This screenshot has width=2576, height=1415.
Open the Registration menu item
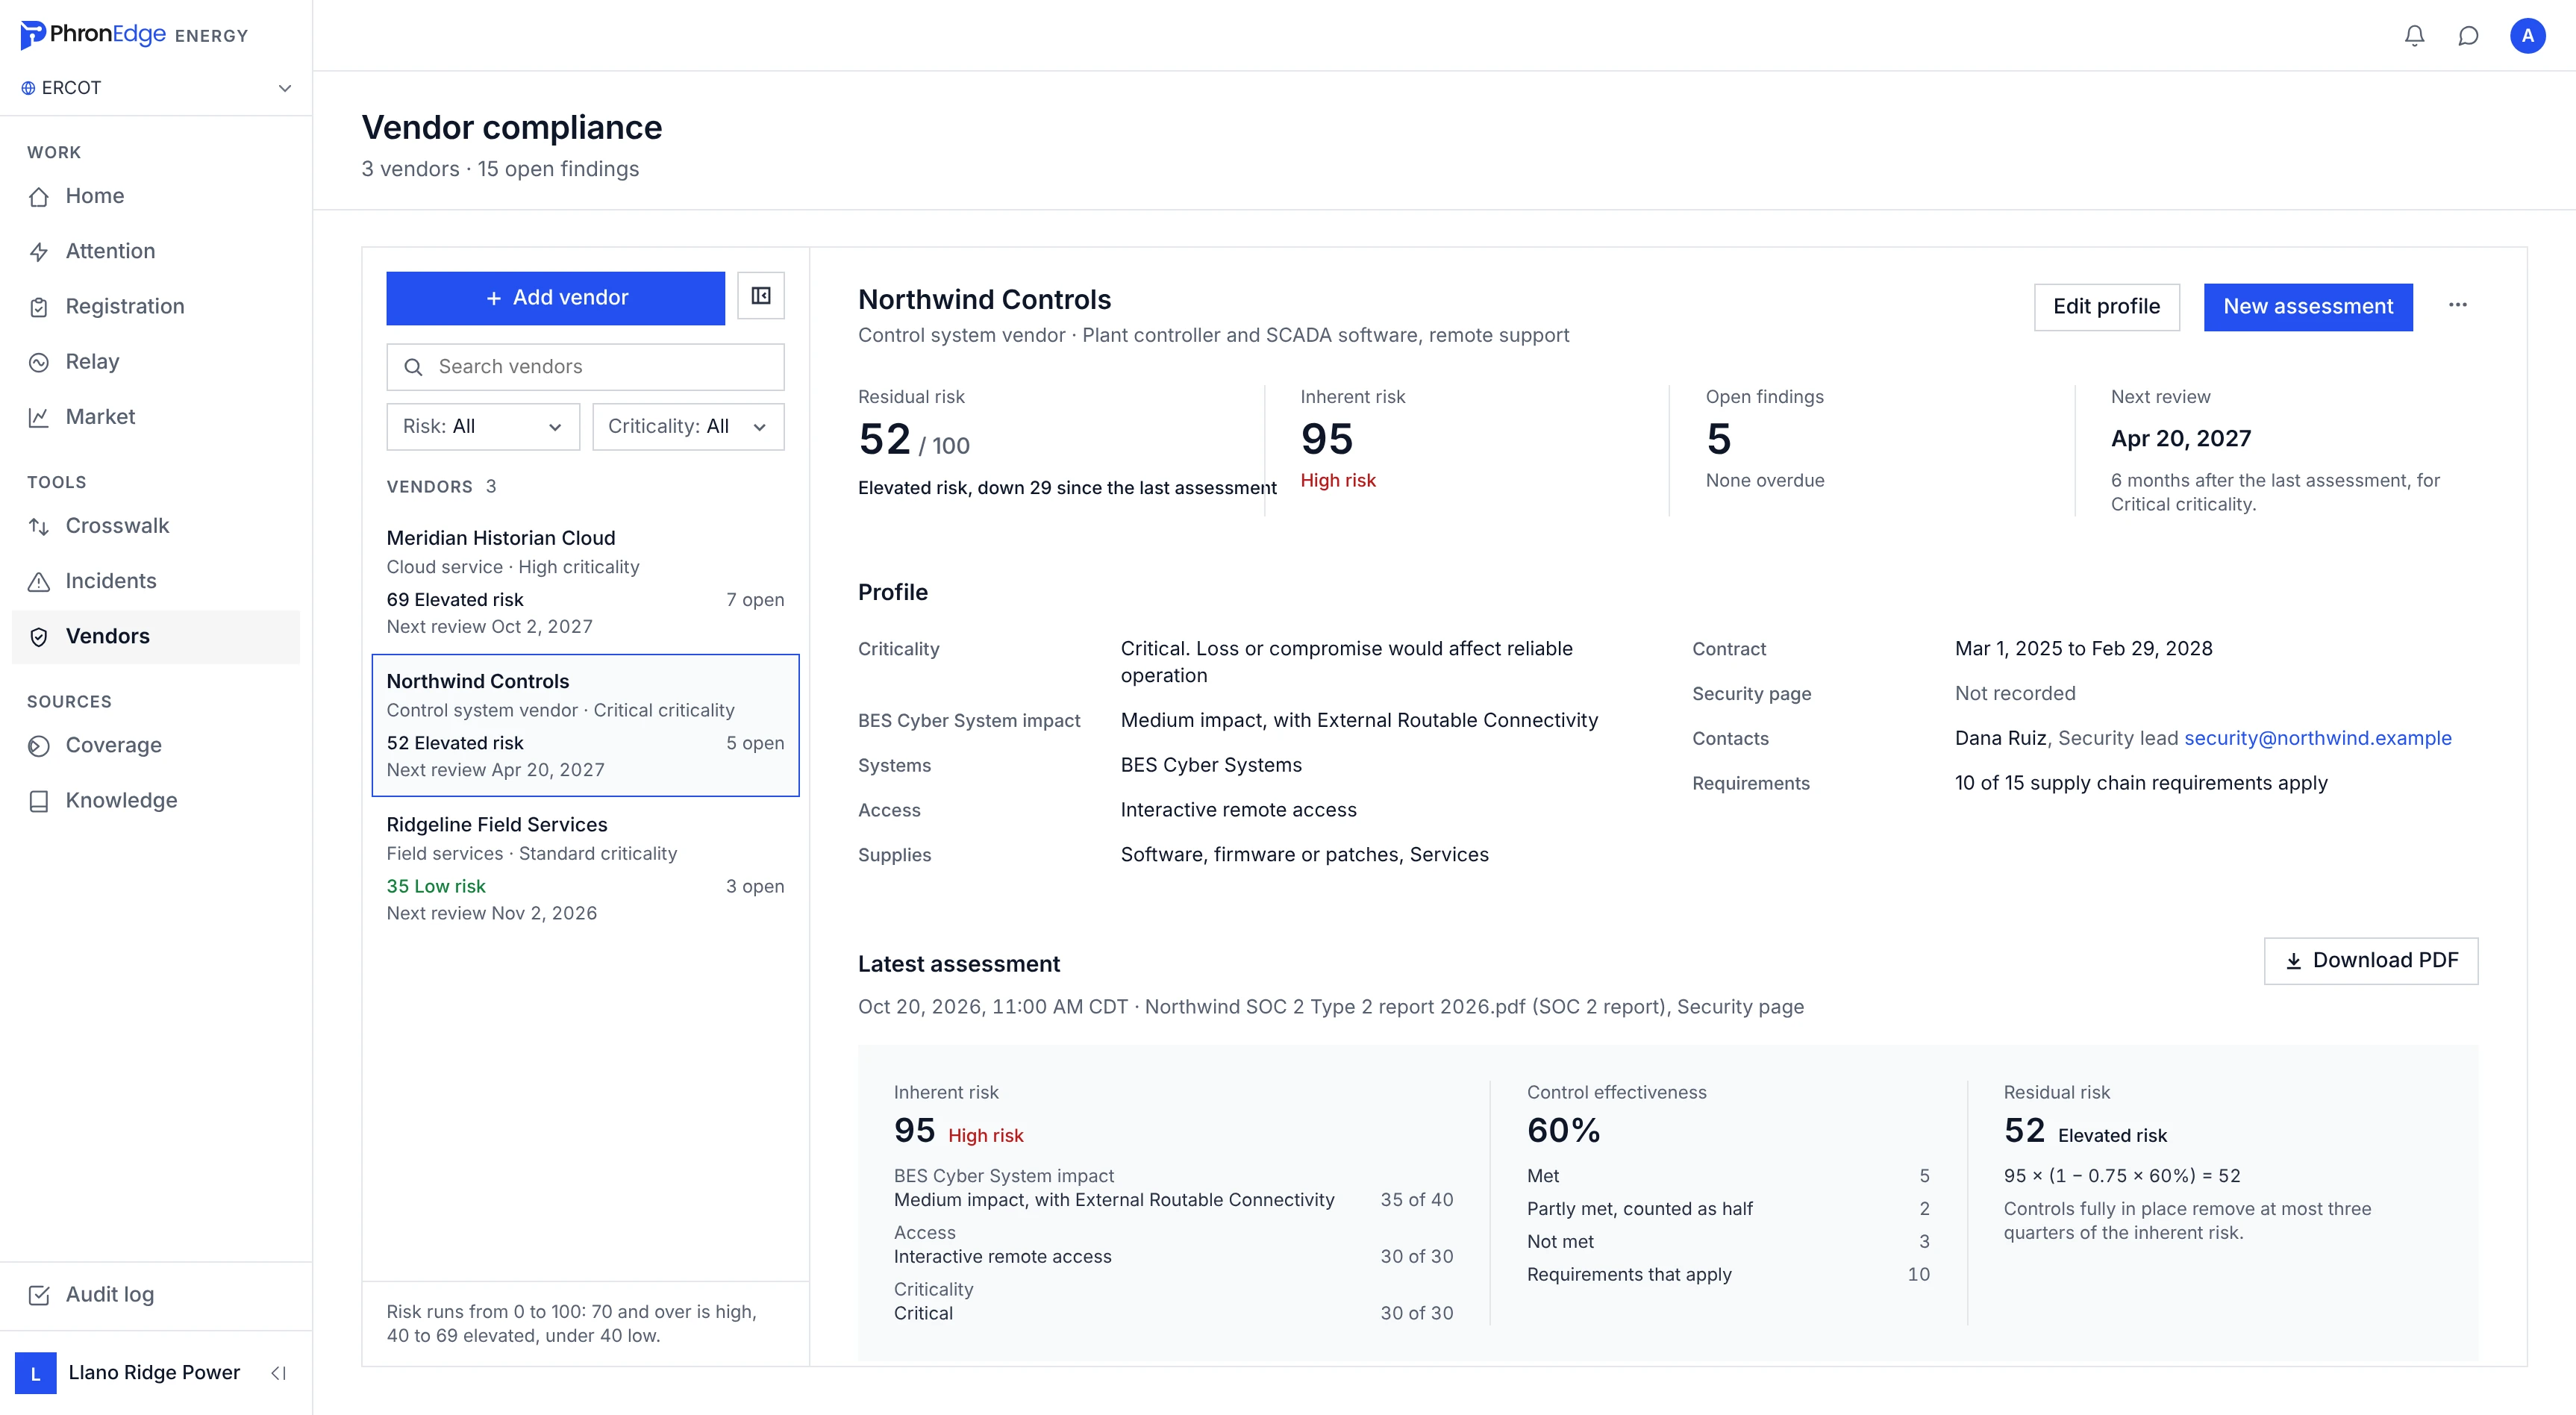pyautogui.click(x=156, y=306)
